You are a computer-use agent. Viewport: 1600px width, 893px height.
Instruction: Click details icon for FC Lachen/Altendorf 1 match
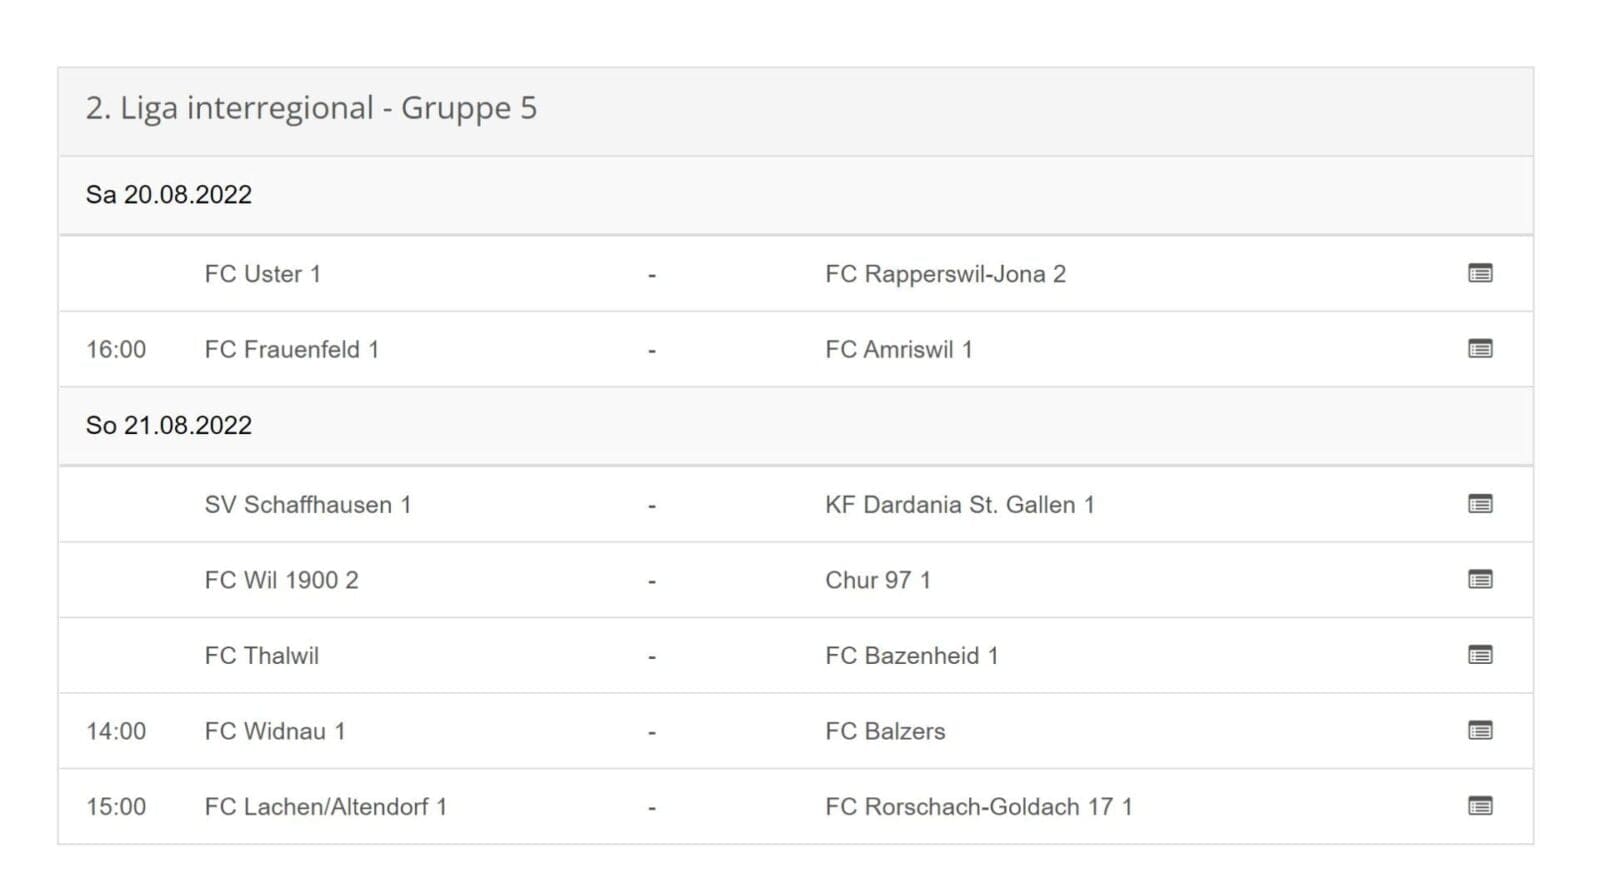(x=1480, y=806)
